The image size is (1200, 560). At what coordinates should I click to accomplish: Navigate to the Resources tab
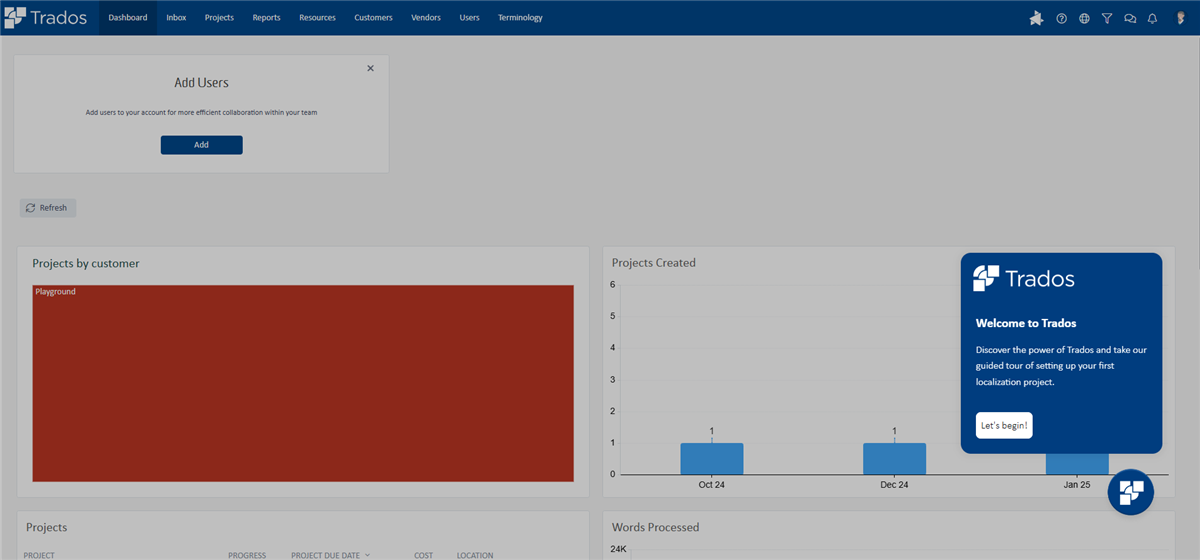click(x=317, y=18)
